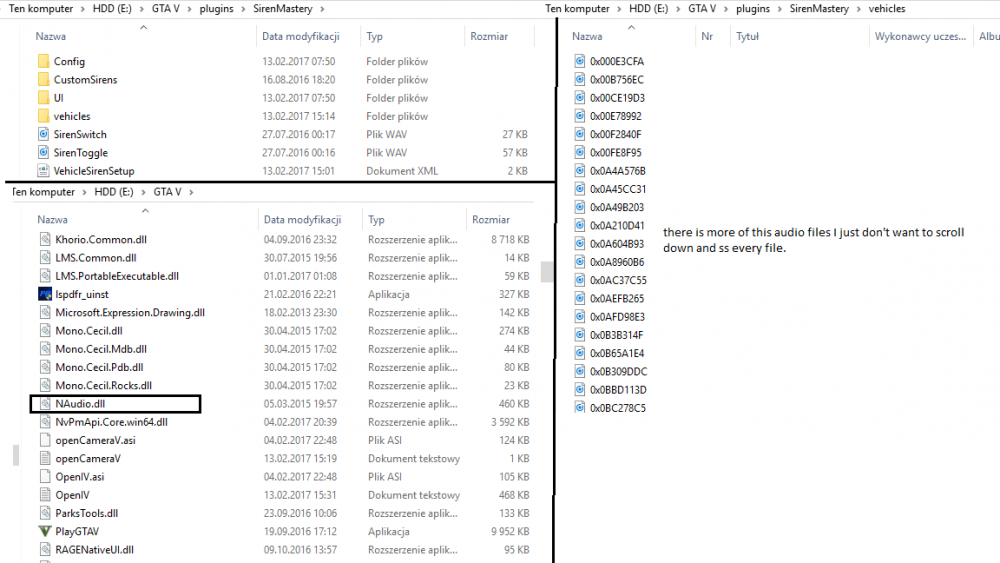
Task: Click the bottom-left window vertical scrollbar thumb
Action: 547,272
